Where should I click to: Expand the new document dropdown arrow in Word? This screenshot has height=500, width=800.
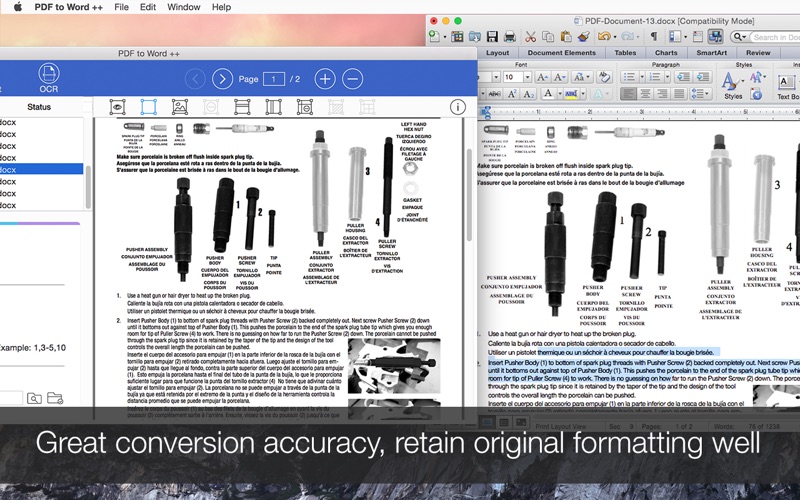pyautogui.click(x=444, y=37)
